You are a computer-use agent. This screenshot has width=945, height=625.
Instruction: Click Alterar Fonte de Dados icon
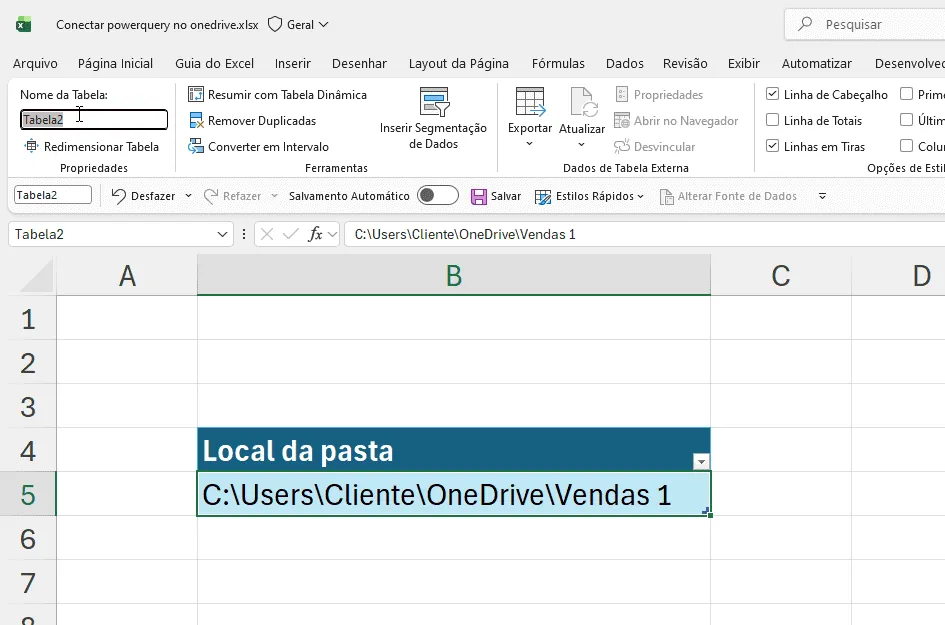[x=667, y=196]
